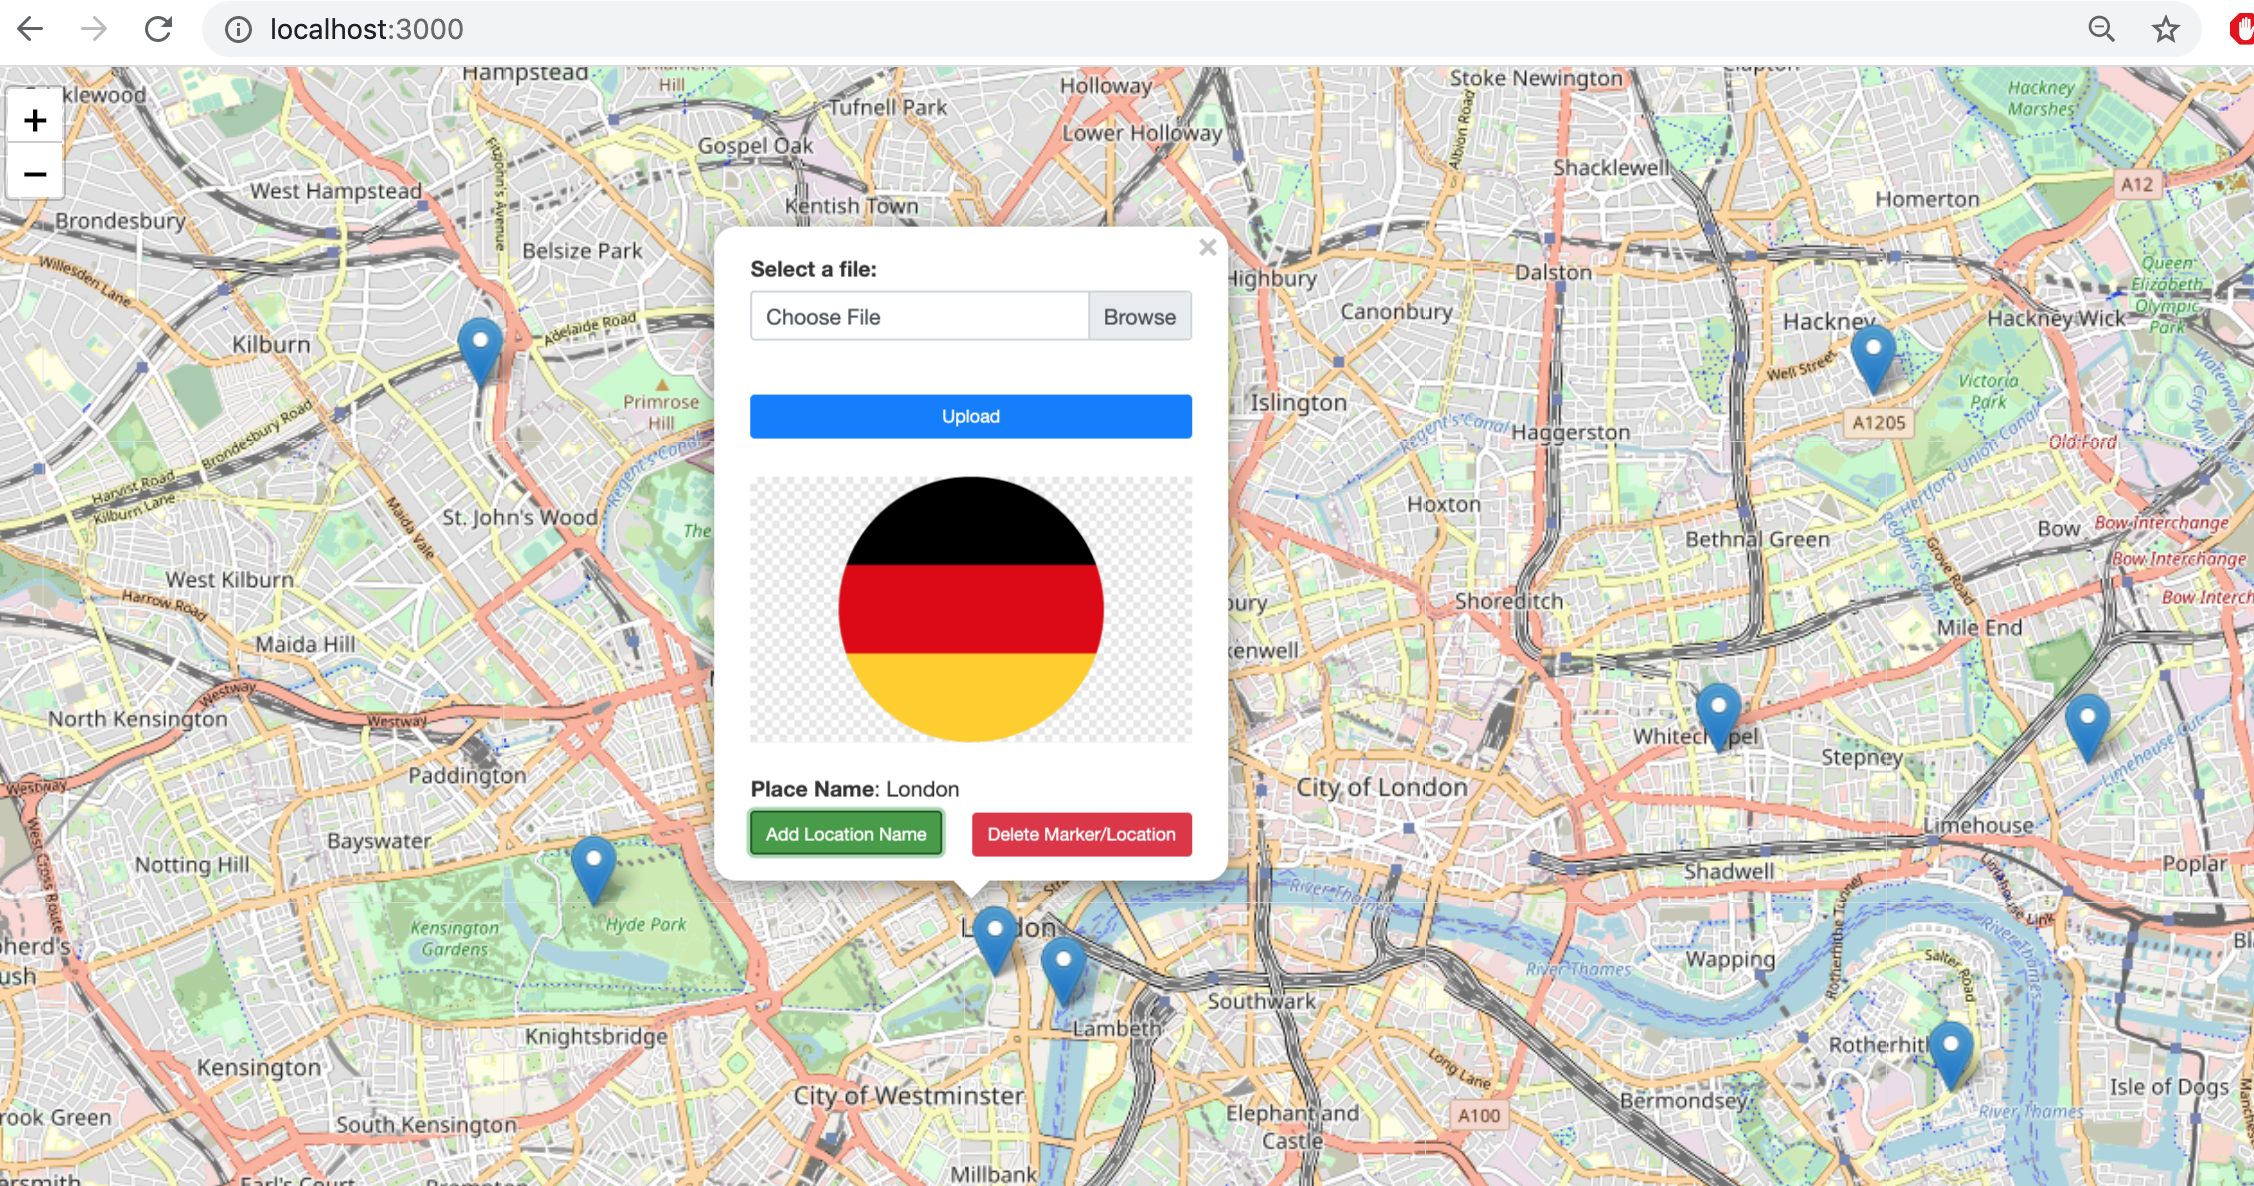The width and height of the screenshot is (2254, 1186).
Task: Zoom out of the map
Action: (35, 175)
